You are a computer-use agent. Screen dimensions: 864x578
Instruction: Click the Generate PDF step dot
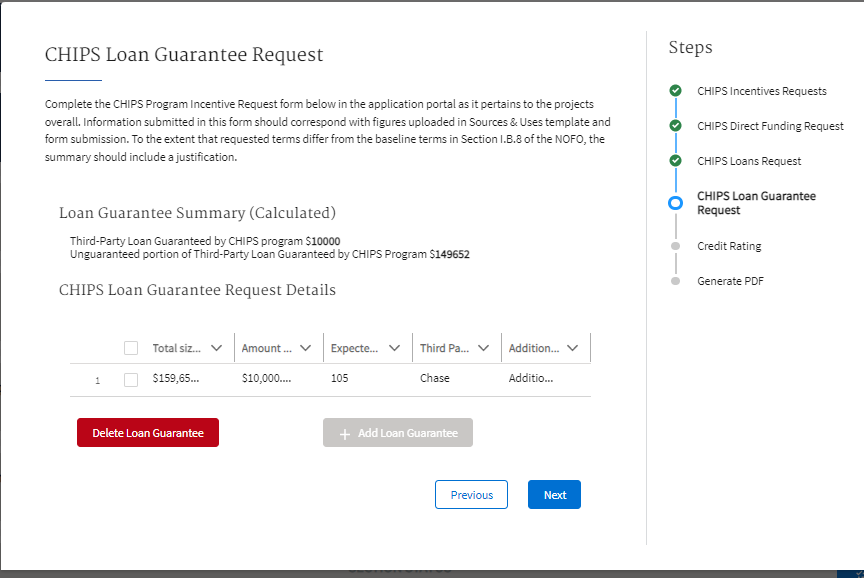pos(676,281)
